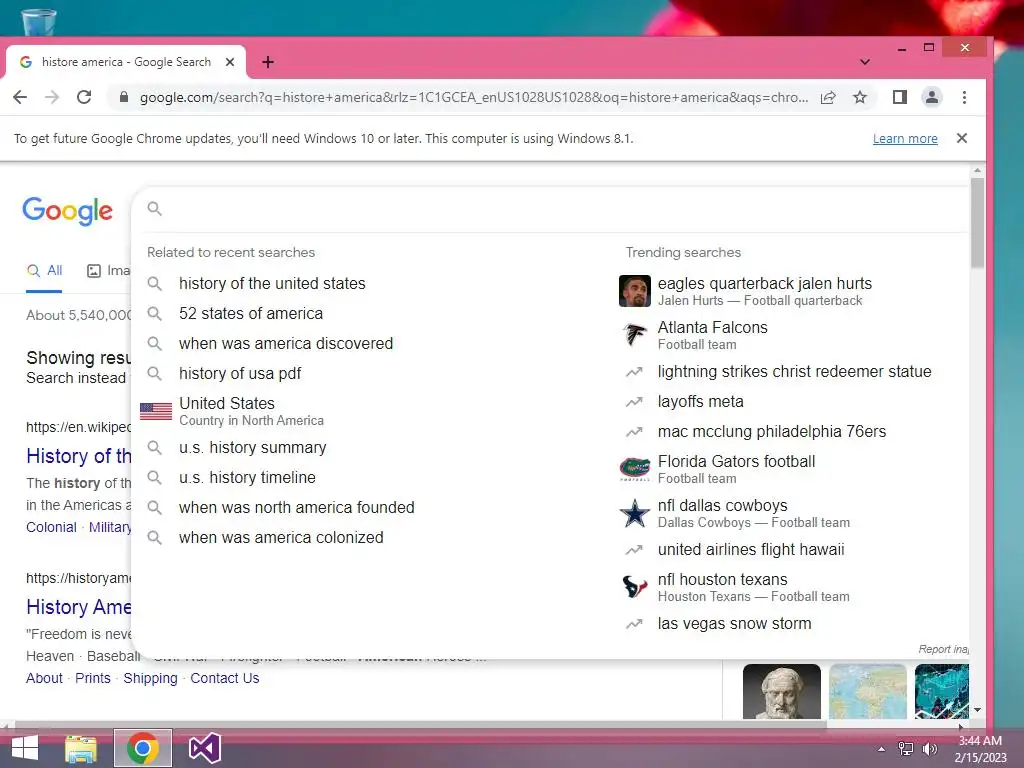Viewport: 1024px width, 768px height.
Task: Show hidden tray icons arrow
Action: click(881, 749)
